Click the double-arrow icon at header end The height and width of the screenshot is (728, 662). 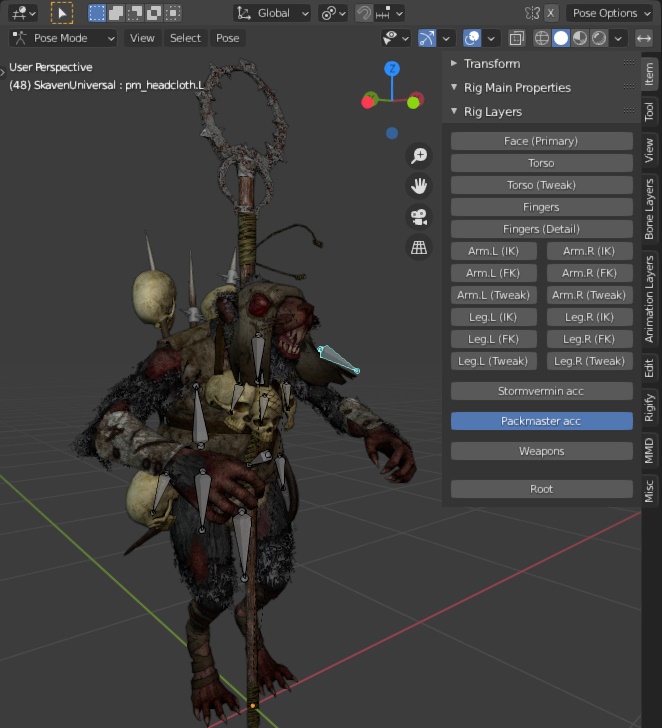(644, 38)
